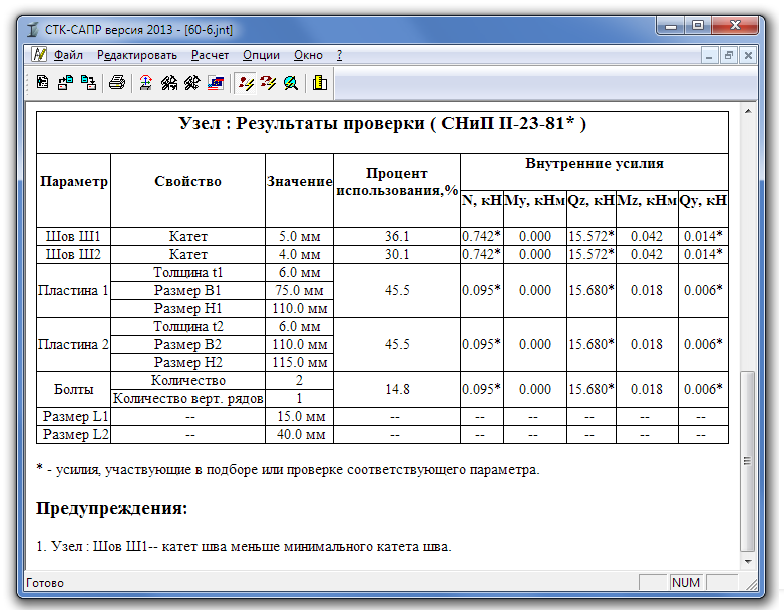Click the scroll up arrow of the vertical scrollbar

pyautogui.click(x=747, y=108)
